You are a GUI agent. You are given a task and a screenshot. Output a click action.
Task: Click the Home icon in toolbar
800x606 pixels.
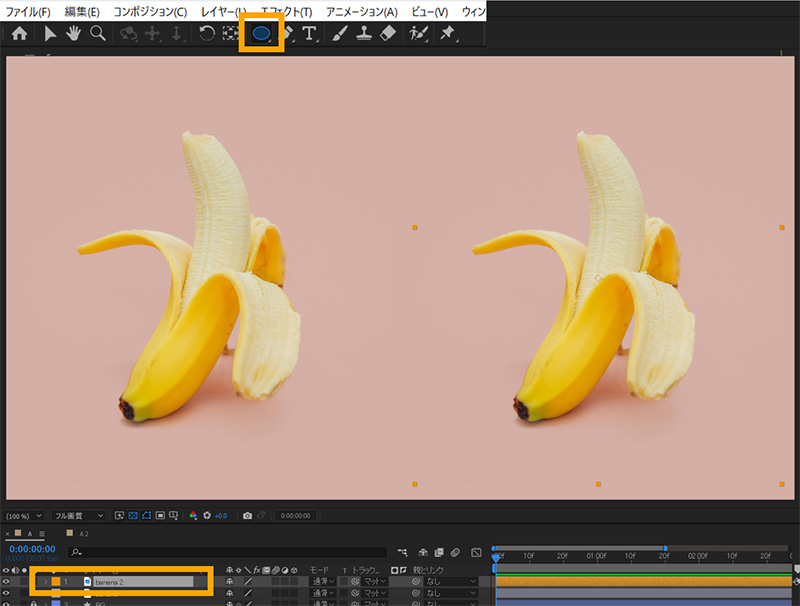(19, 34)
